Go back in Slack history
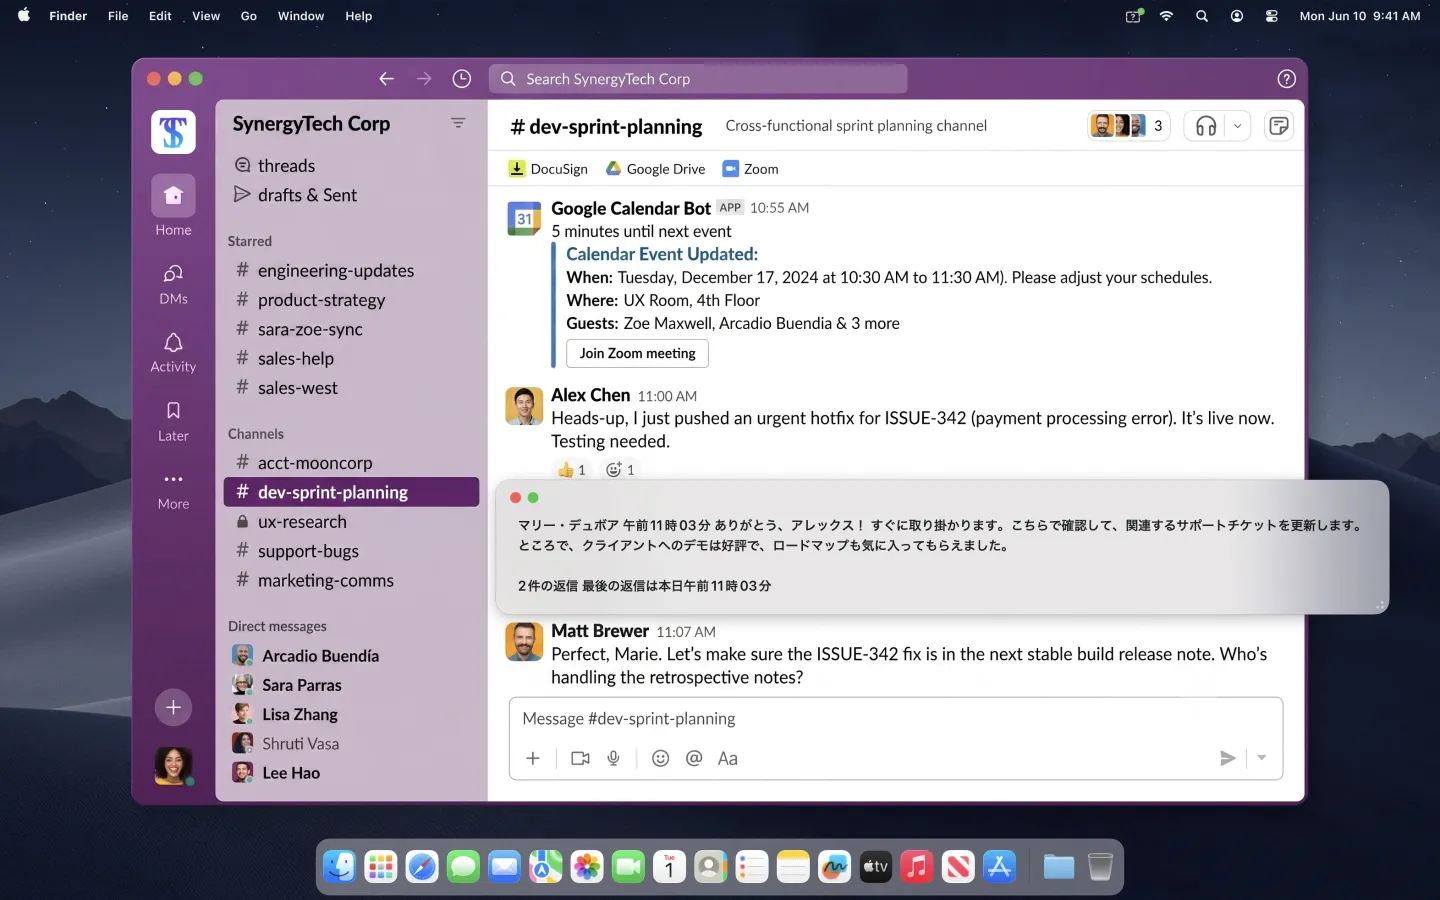 click(x=386, y=79)
